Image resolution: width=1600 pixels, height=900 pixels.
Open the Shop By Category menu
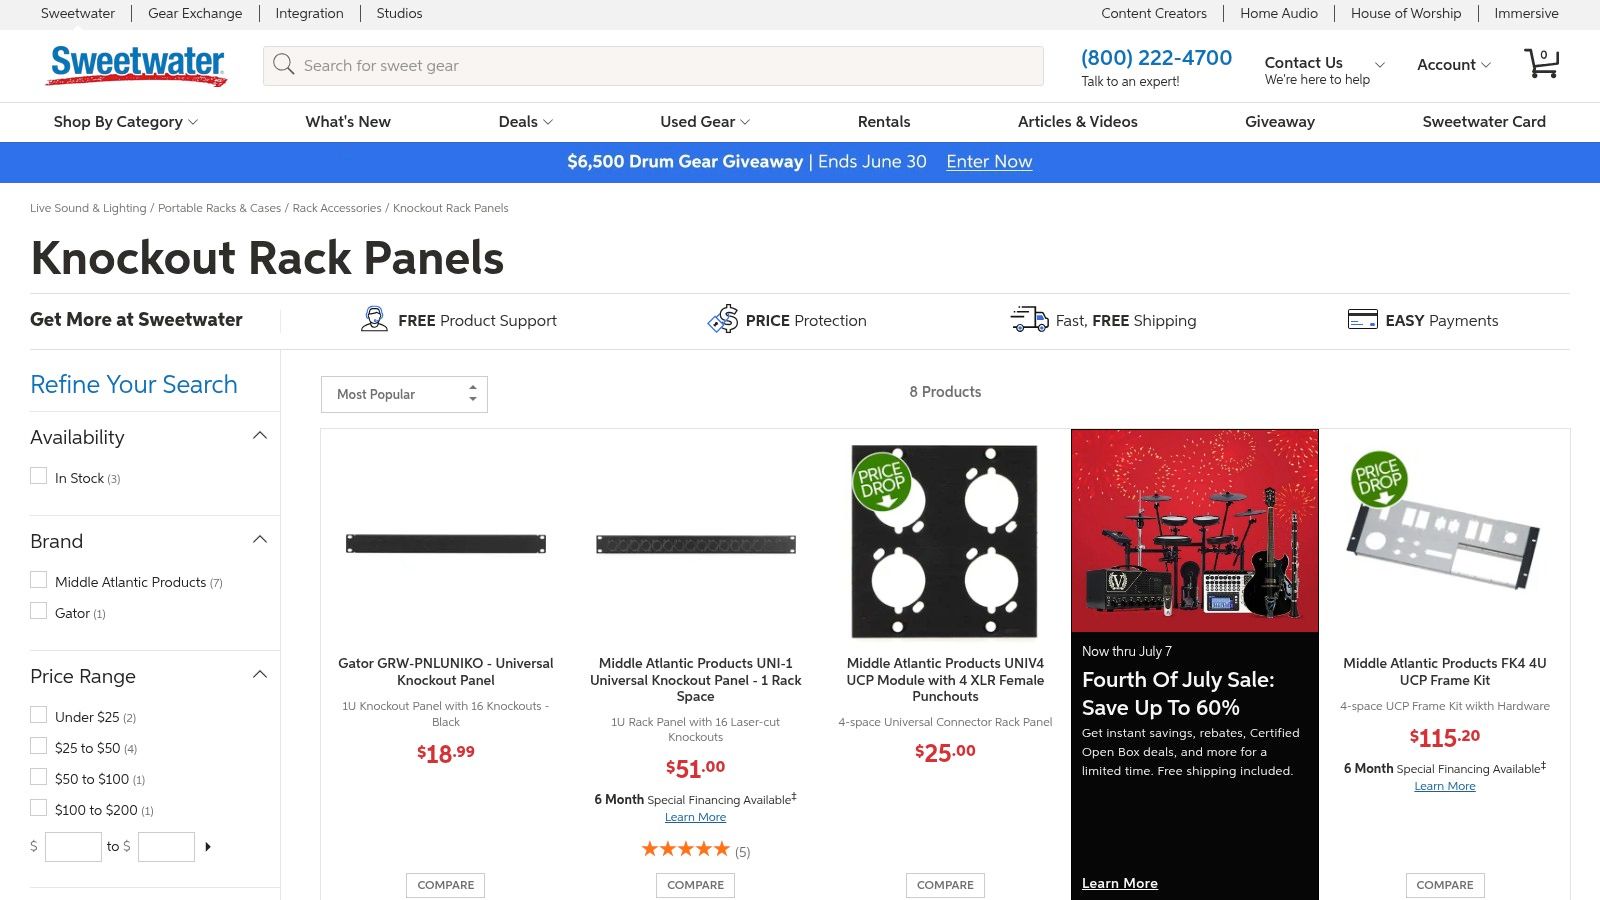pyautogui.click(x=126, y=122)
